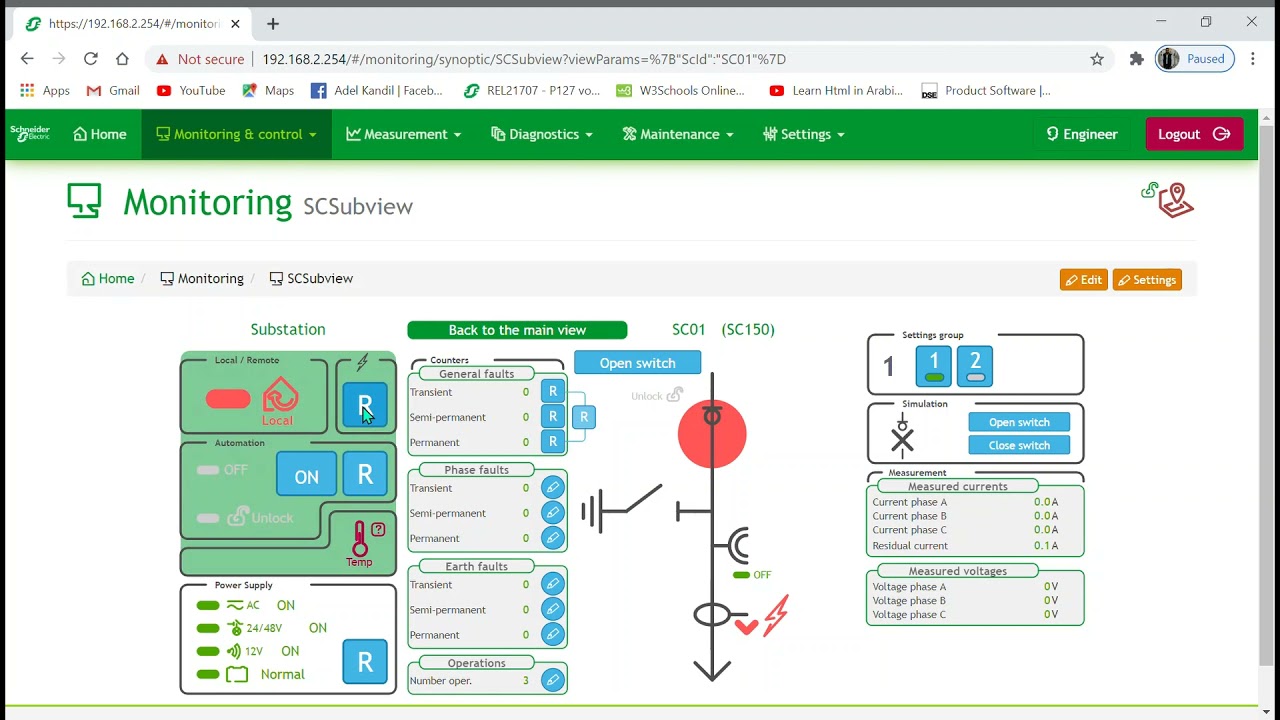Click Simulation Open switch button
1280x720 pixels.
(1019, 422)
